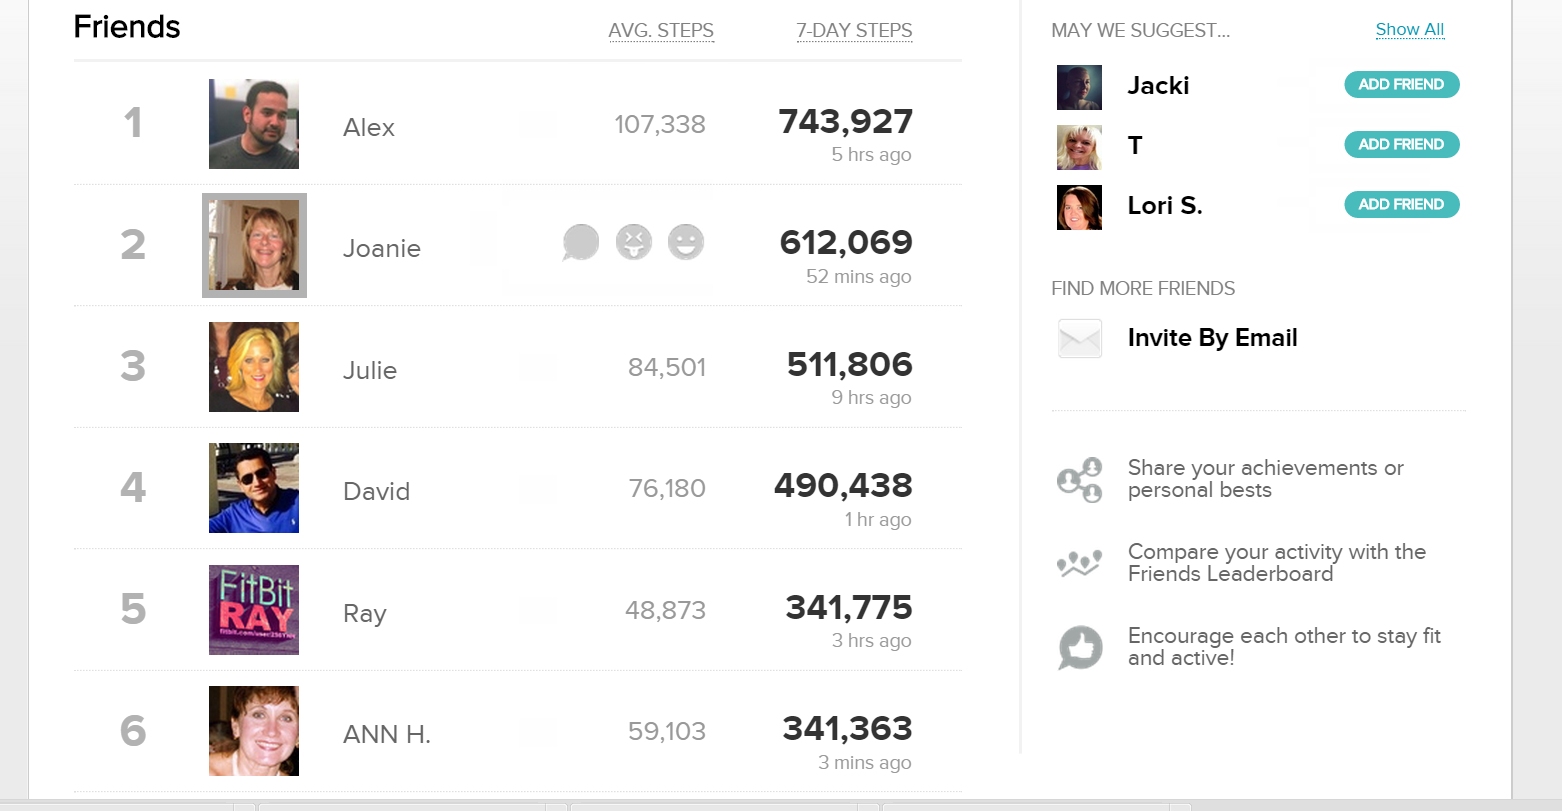Add Lori S. as a friend

(x=1401, y=205)
